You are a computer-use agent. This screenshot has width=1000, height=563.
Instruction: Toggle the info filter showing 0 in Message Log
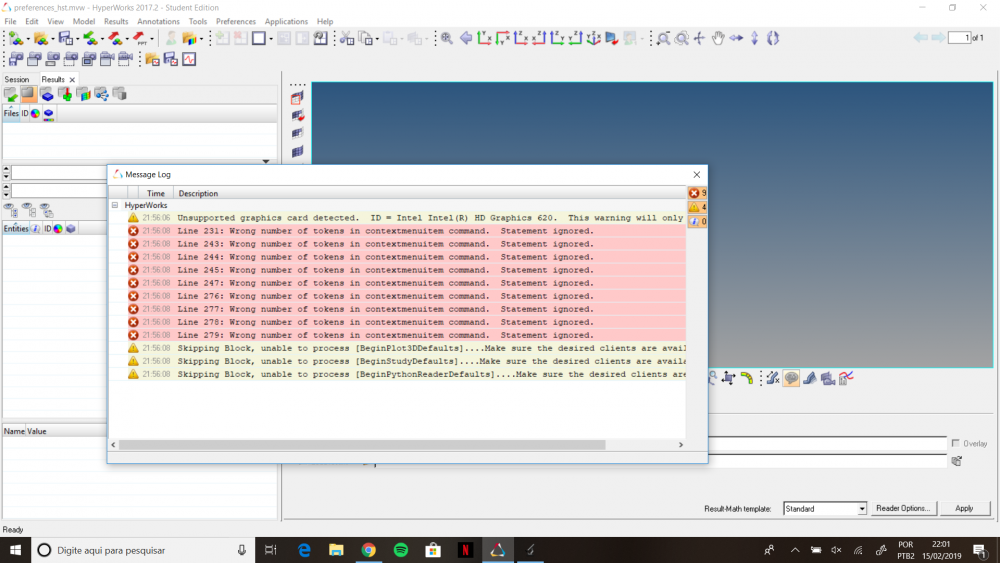pyautogui.click(x=697, y=221)
